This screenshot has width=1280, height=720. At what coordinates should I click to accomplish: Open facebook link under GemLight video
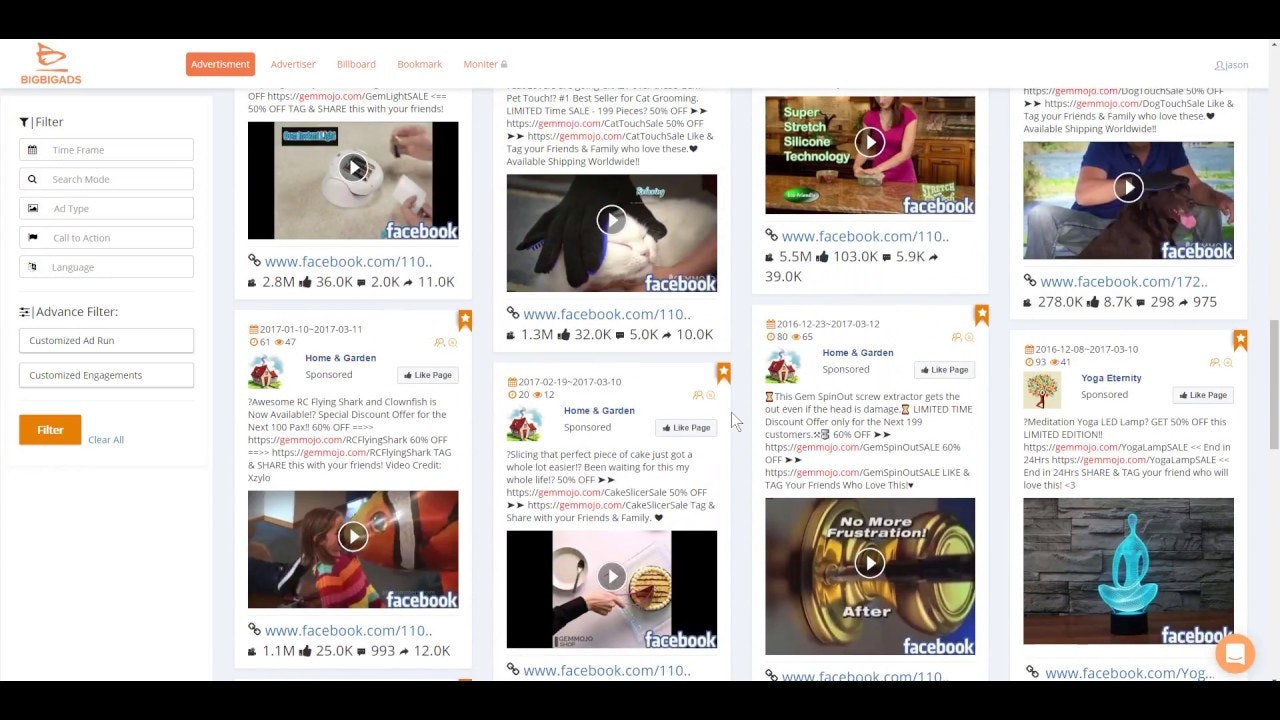pos(348,262)
